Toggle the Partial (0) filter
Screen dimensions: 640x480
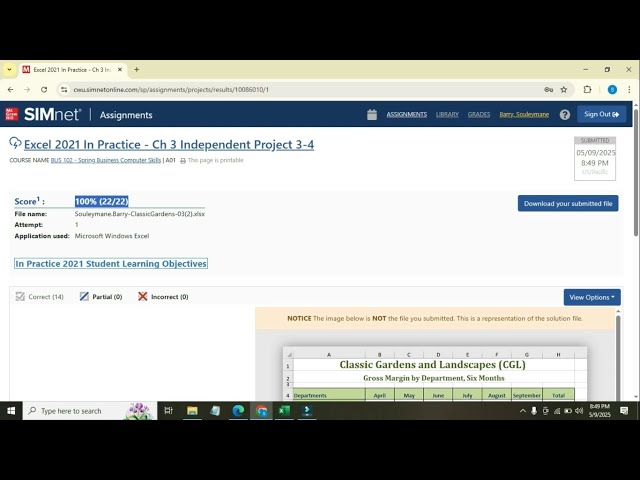click(101, 297)
